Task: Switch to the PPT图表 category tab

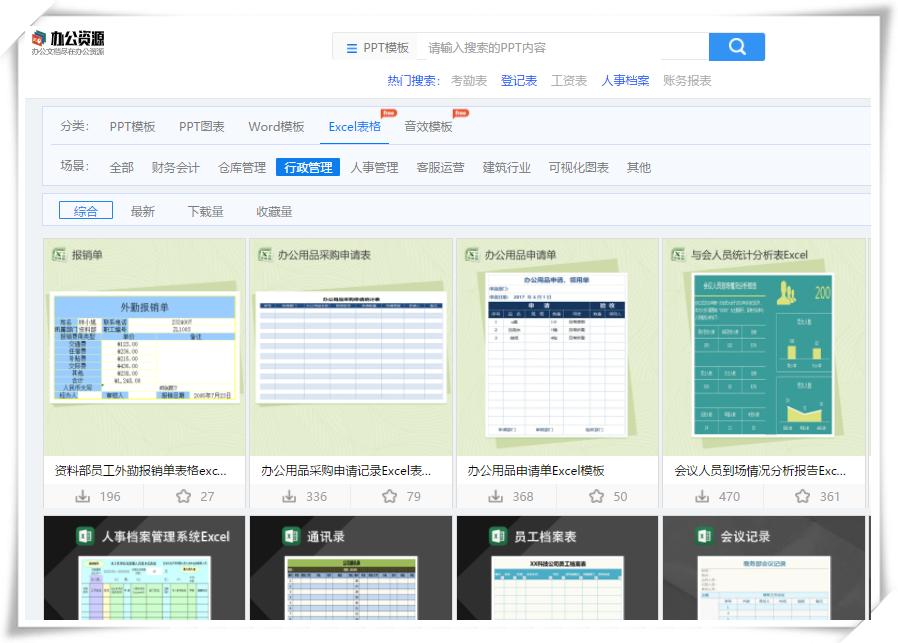Action: click(199, 126)
